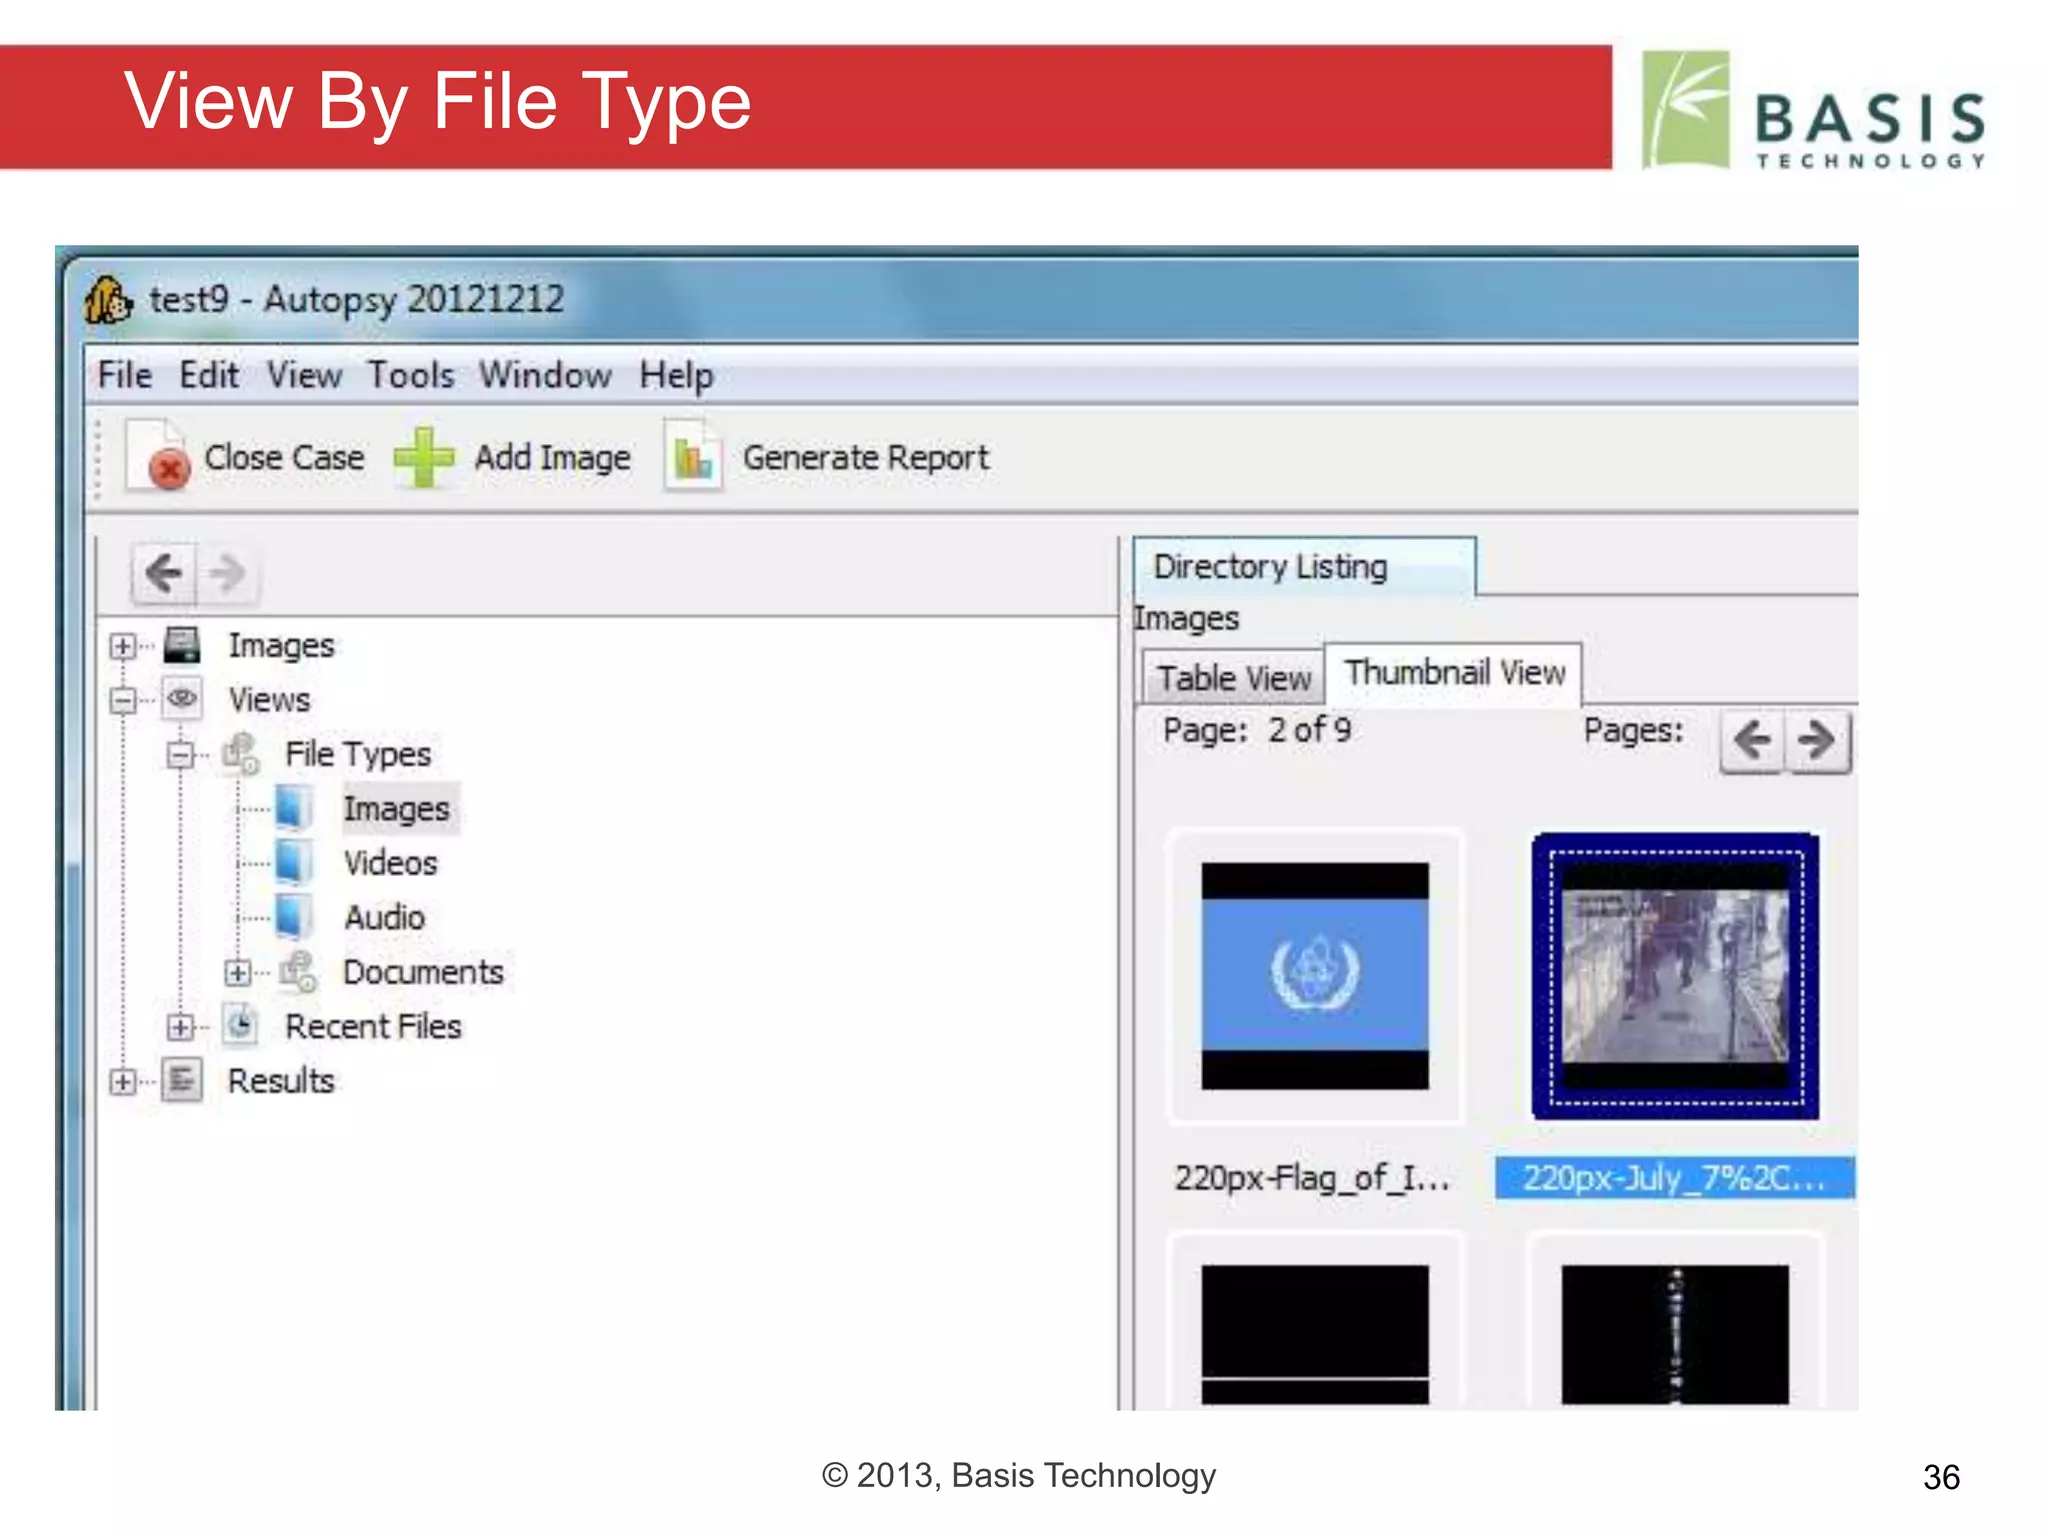This screenshot has width=2048, height=1536.
Task: Expand the top-level Images node
Action: tap(123, 646)
